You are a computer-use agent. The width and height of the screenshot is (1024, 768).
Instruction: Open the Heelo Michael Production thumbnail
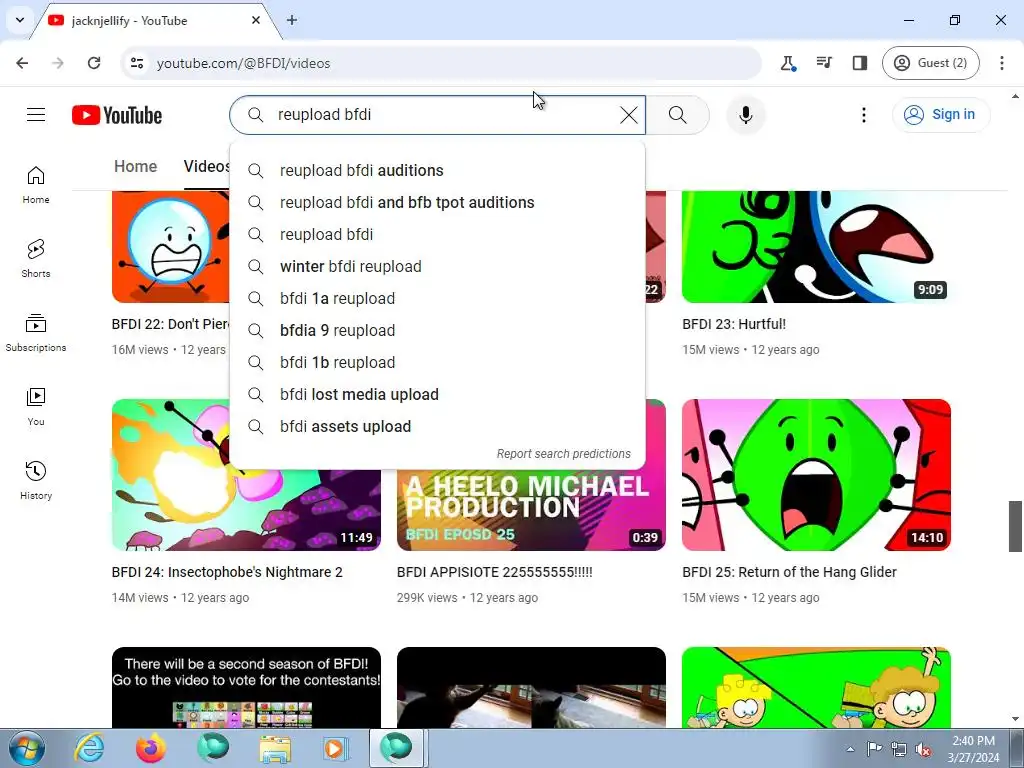(x=531, y=511)
